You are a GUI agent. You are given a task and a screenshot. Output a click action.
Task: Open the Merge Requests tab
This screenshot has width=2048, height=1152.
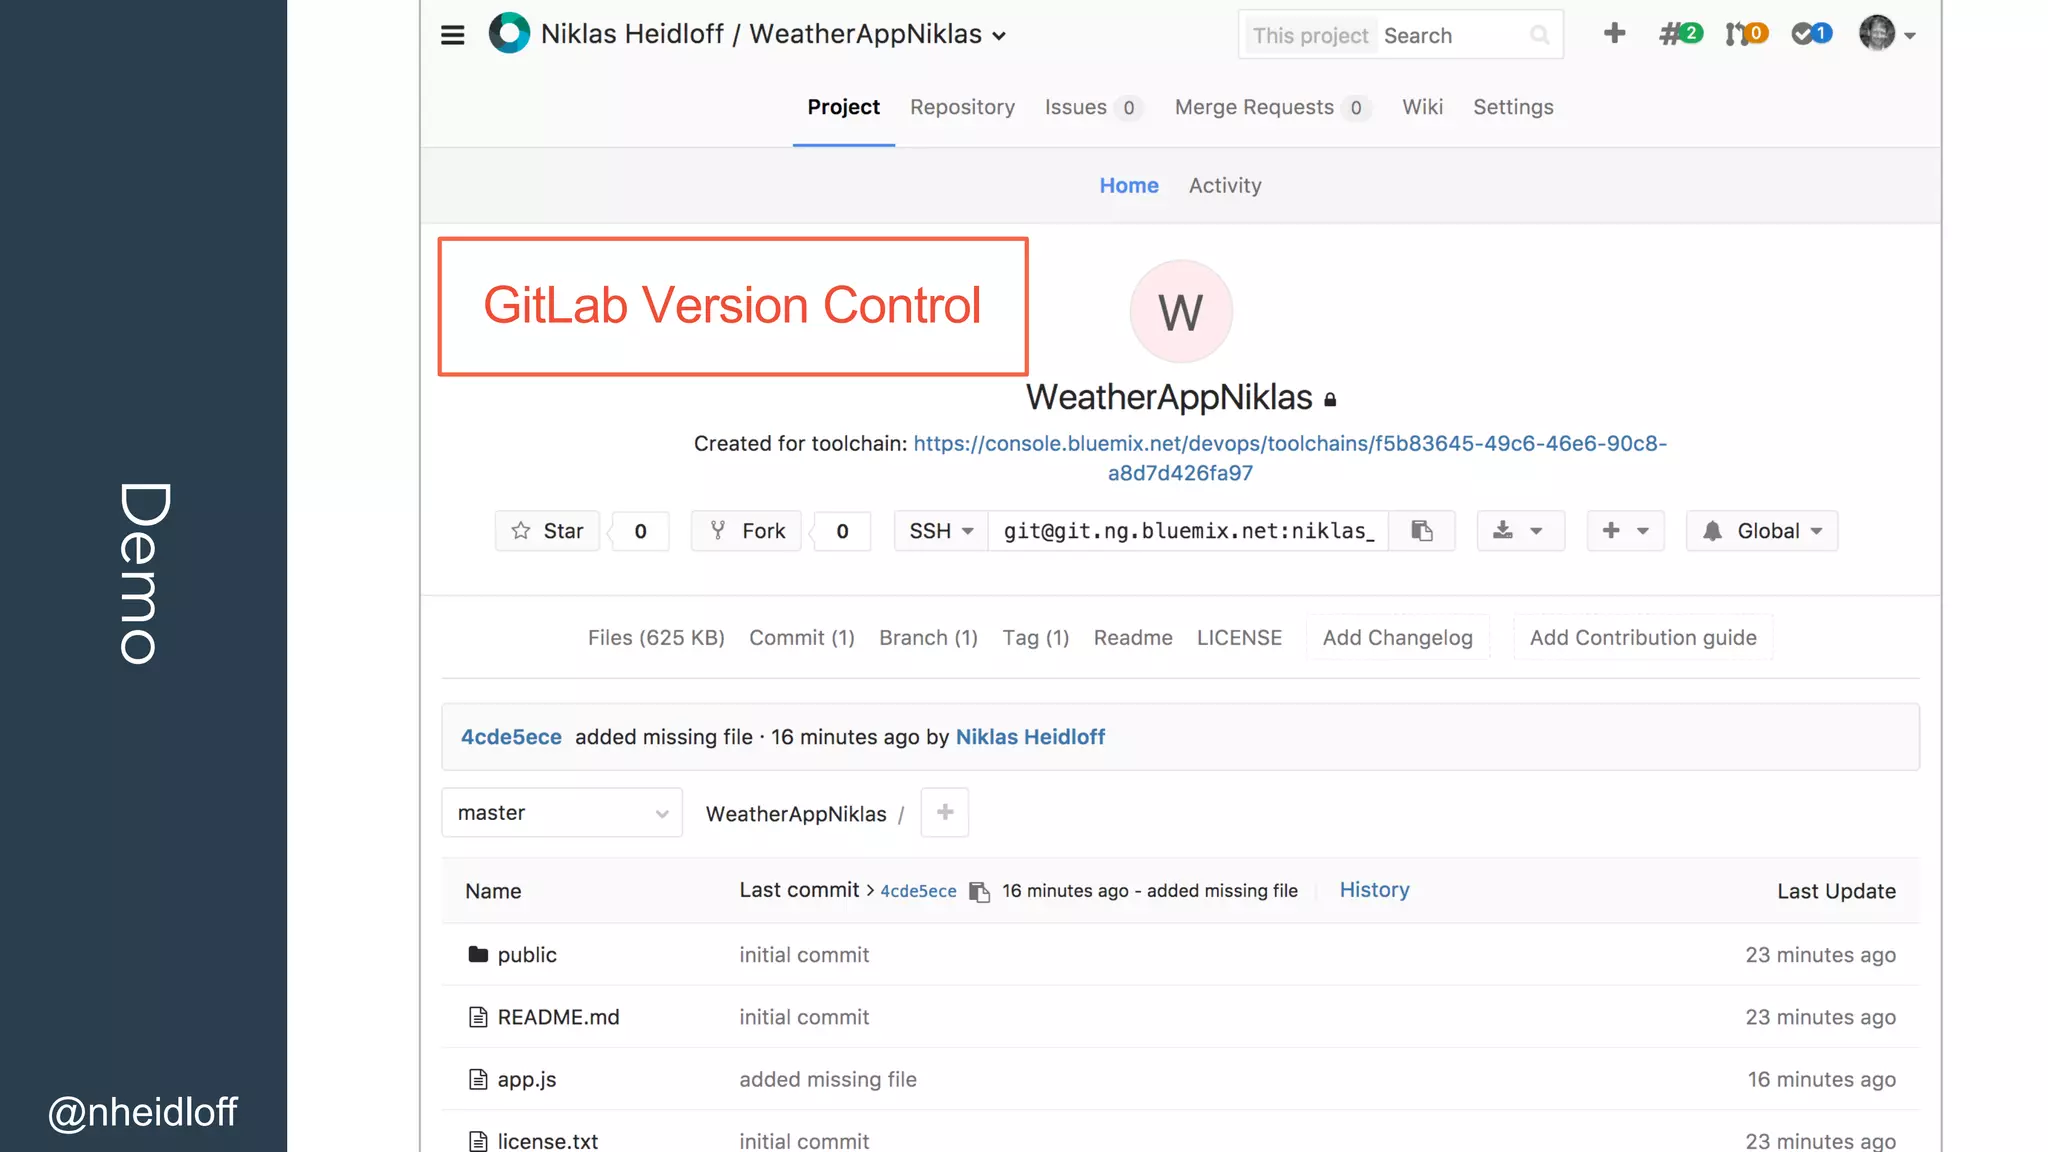click(x=1271, y=107)
